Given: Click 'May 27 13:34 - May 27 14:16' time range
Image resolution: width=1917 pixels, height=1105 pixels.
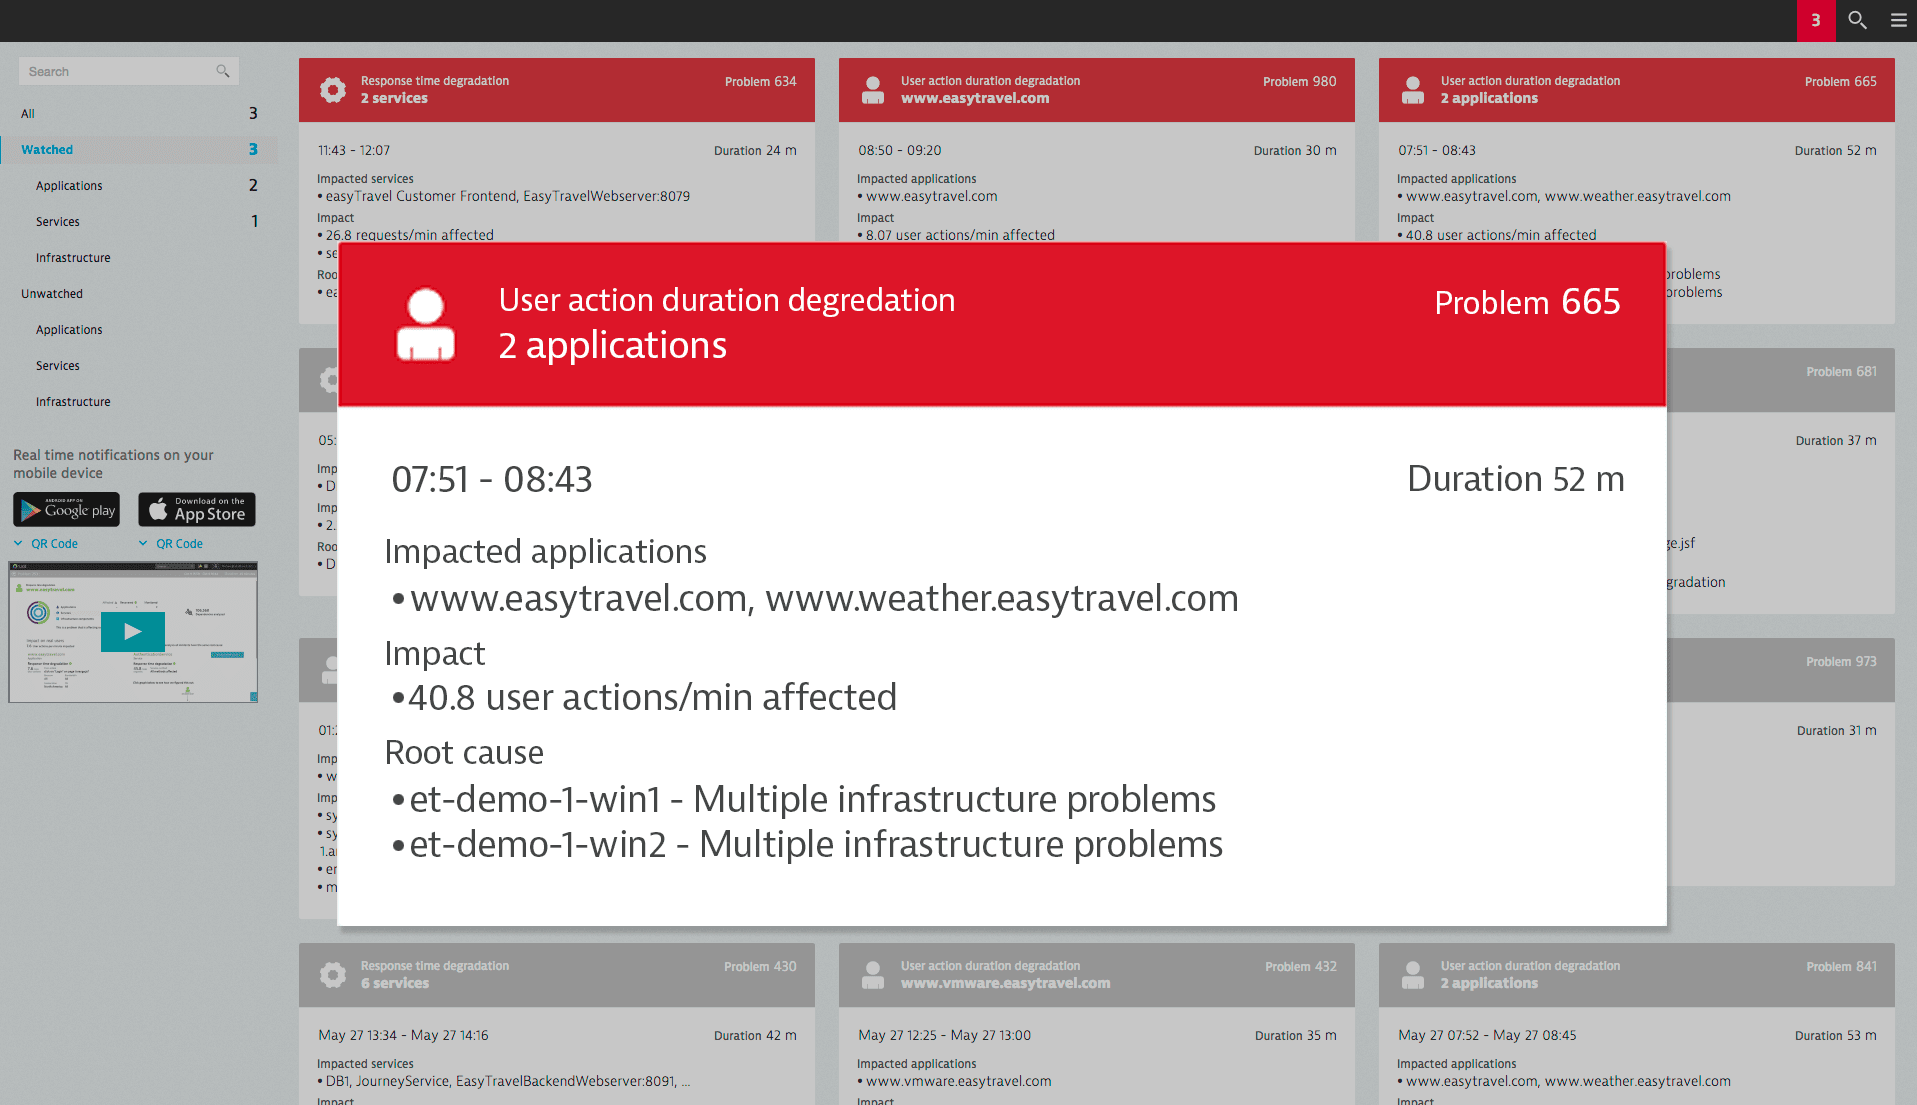Looking at the screenshot, I should [403, 1035].
